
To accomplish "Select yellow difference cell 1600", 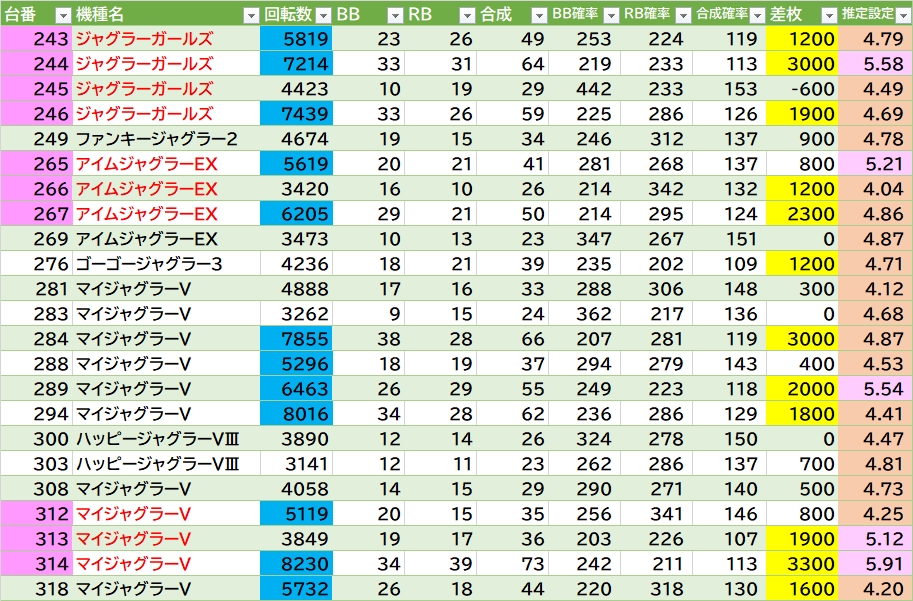I will coord(802,588).
